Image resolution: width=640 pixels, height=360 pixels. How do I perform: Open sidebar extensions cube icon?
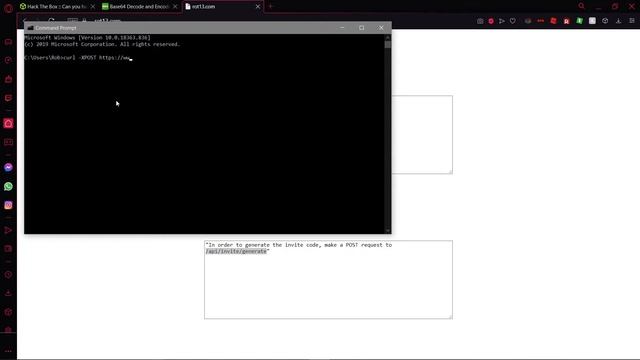click(8, 312)
